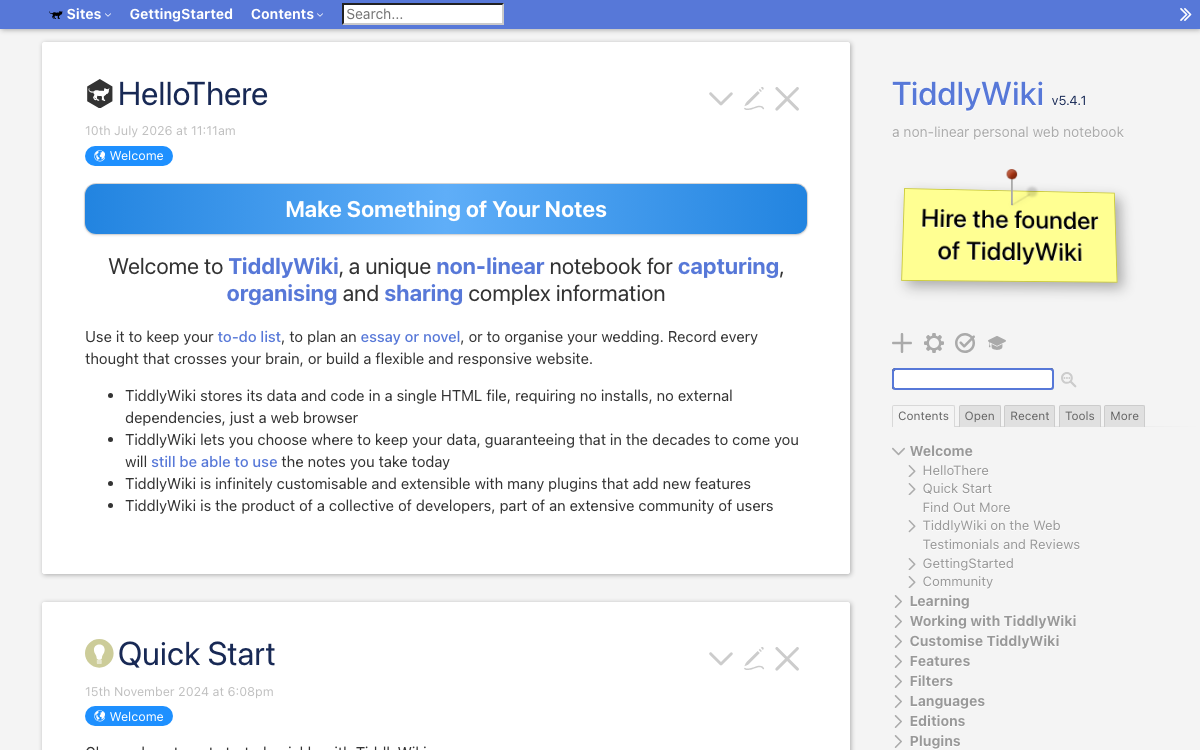Focus the top bar Search field
The height and width of the screenshot is (750, 1200).
click(x=423, y=14)
